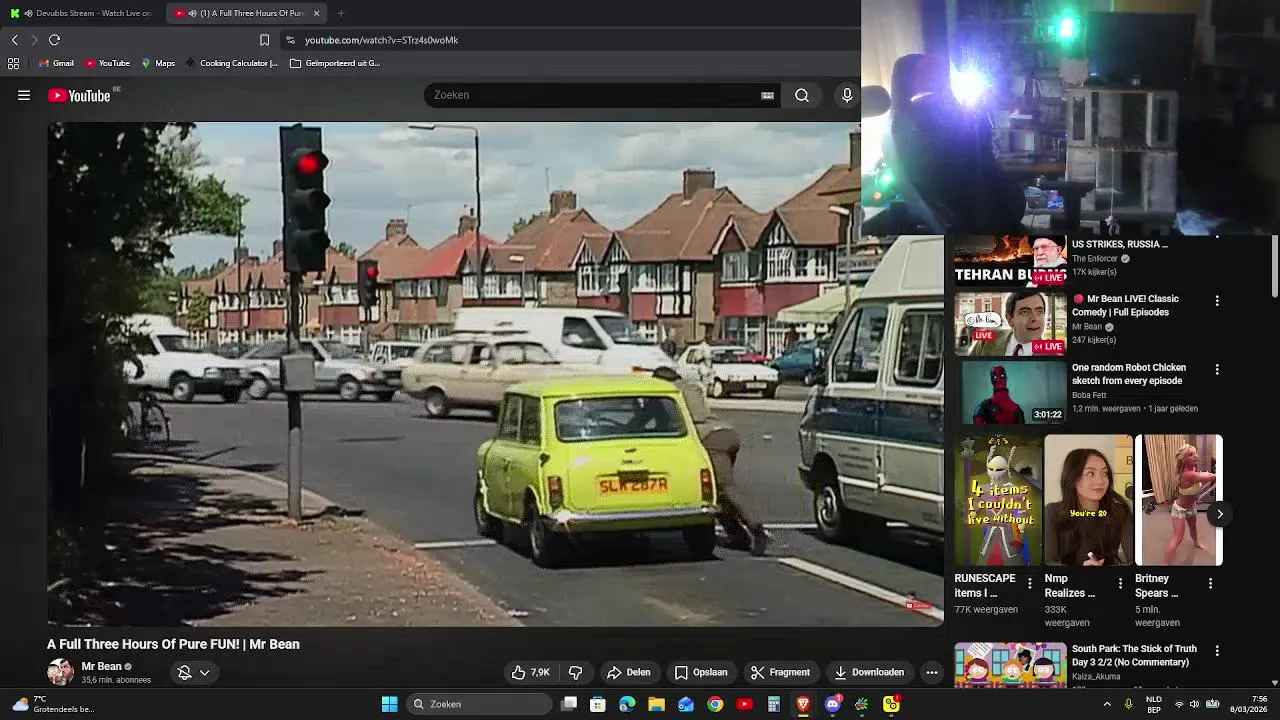
Task: Open the Britney Spears short thumbnail
Action: click(1178, 500)
